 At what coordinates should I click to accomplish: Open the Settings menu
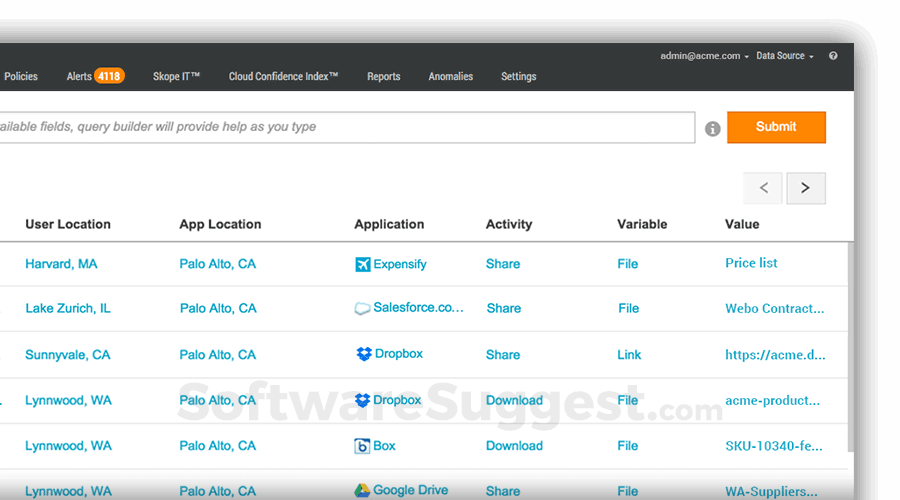point(518,76)
